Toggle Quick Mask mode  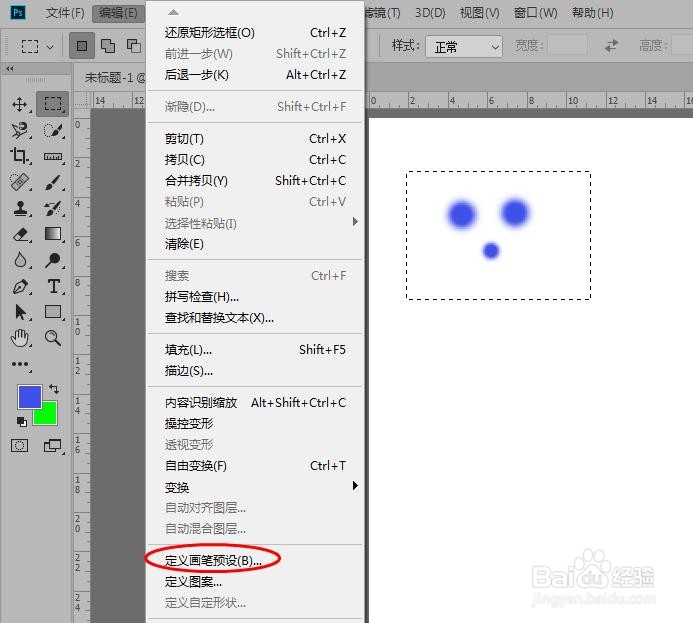click(x=19, y=445)
